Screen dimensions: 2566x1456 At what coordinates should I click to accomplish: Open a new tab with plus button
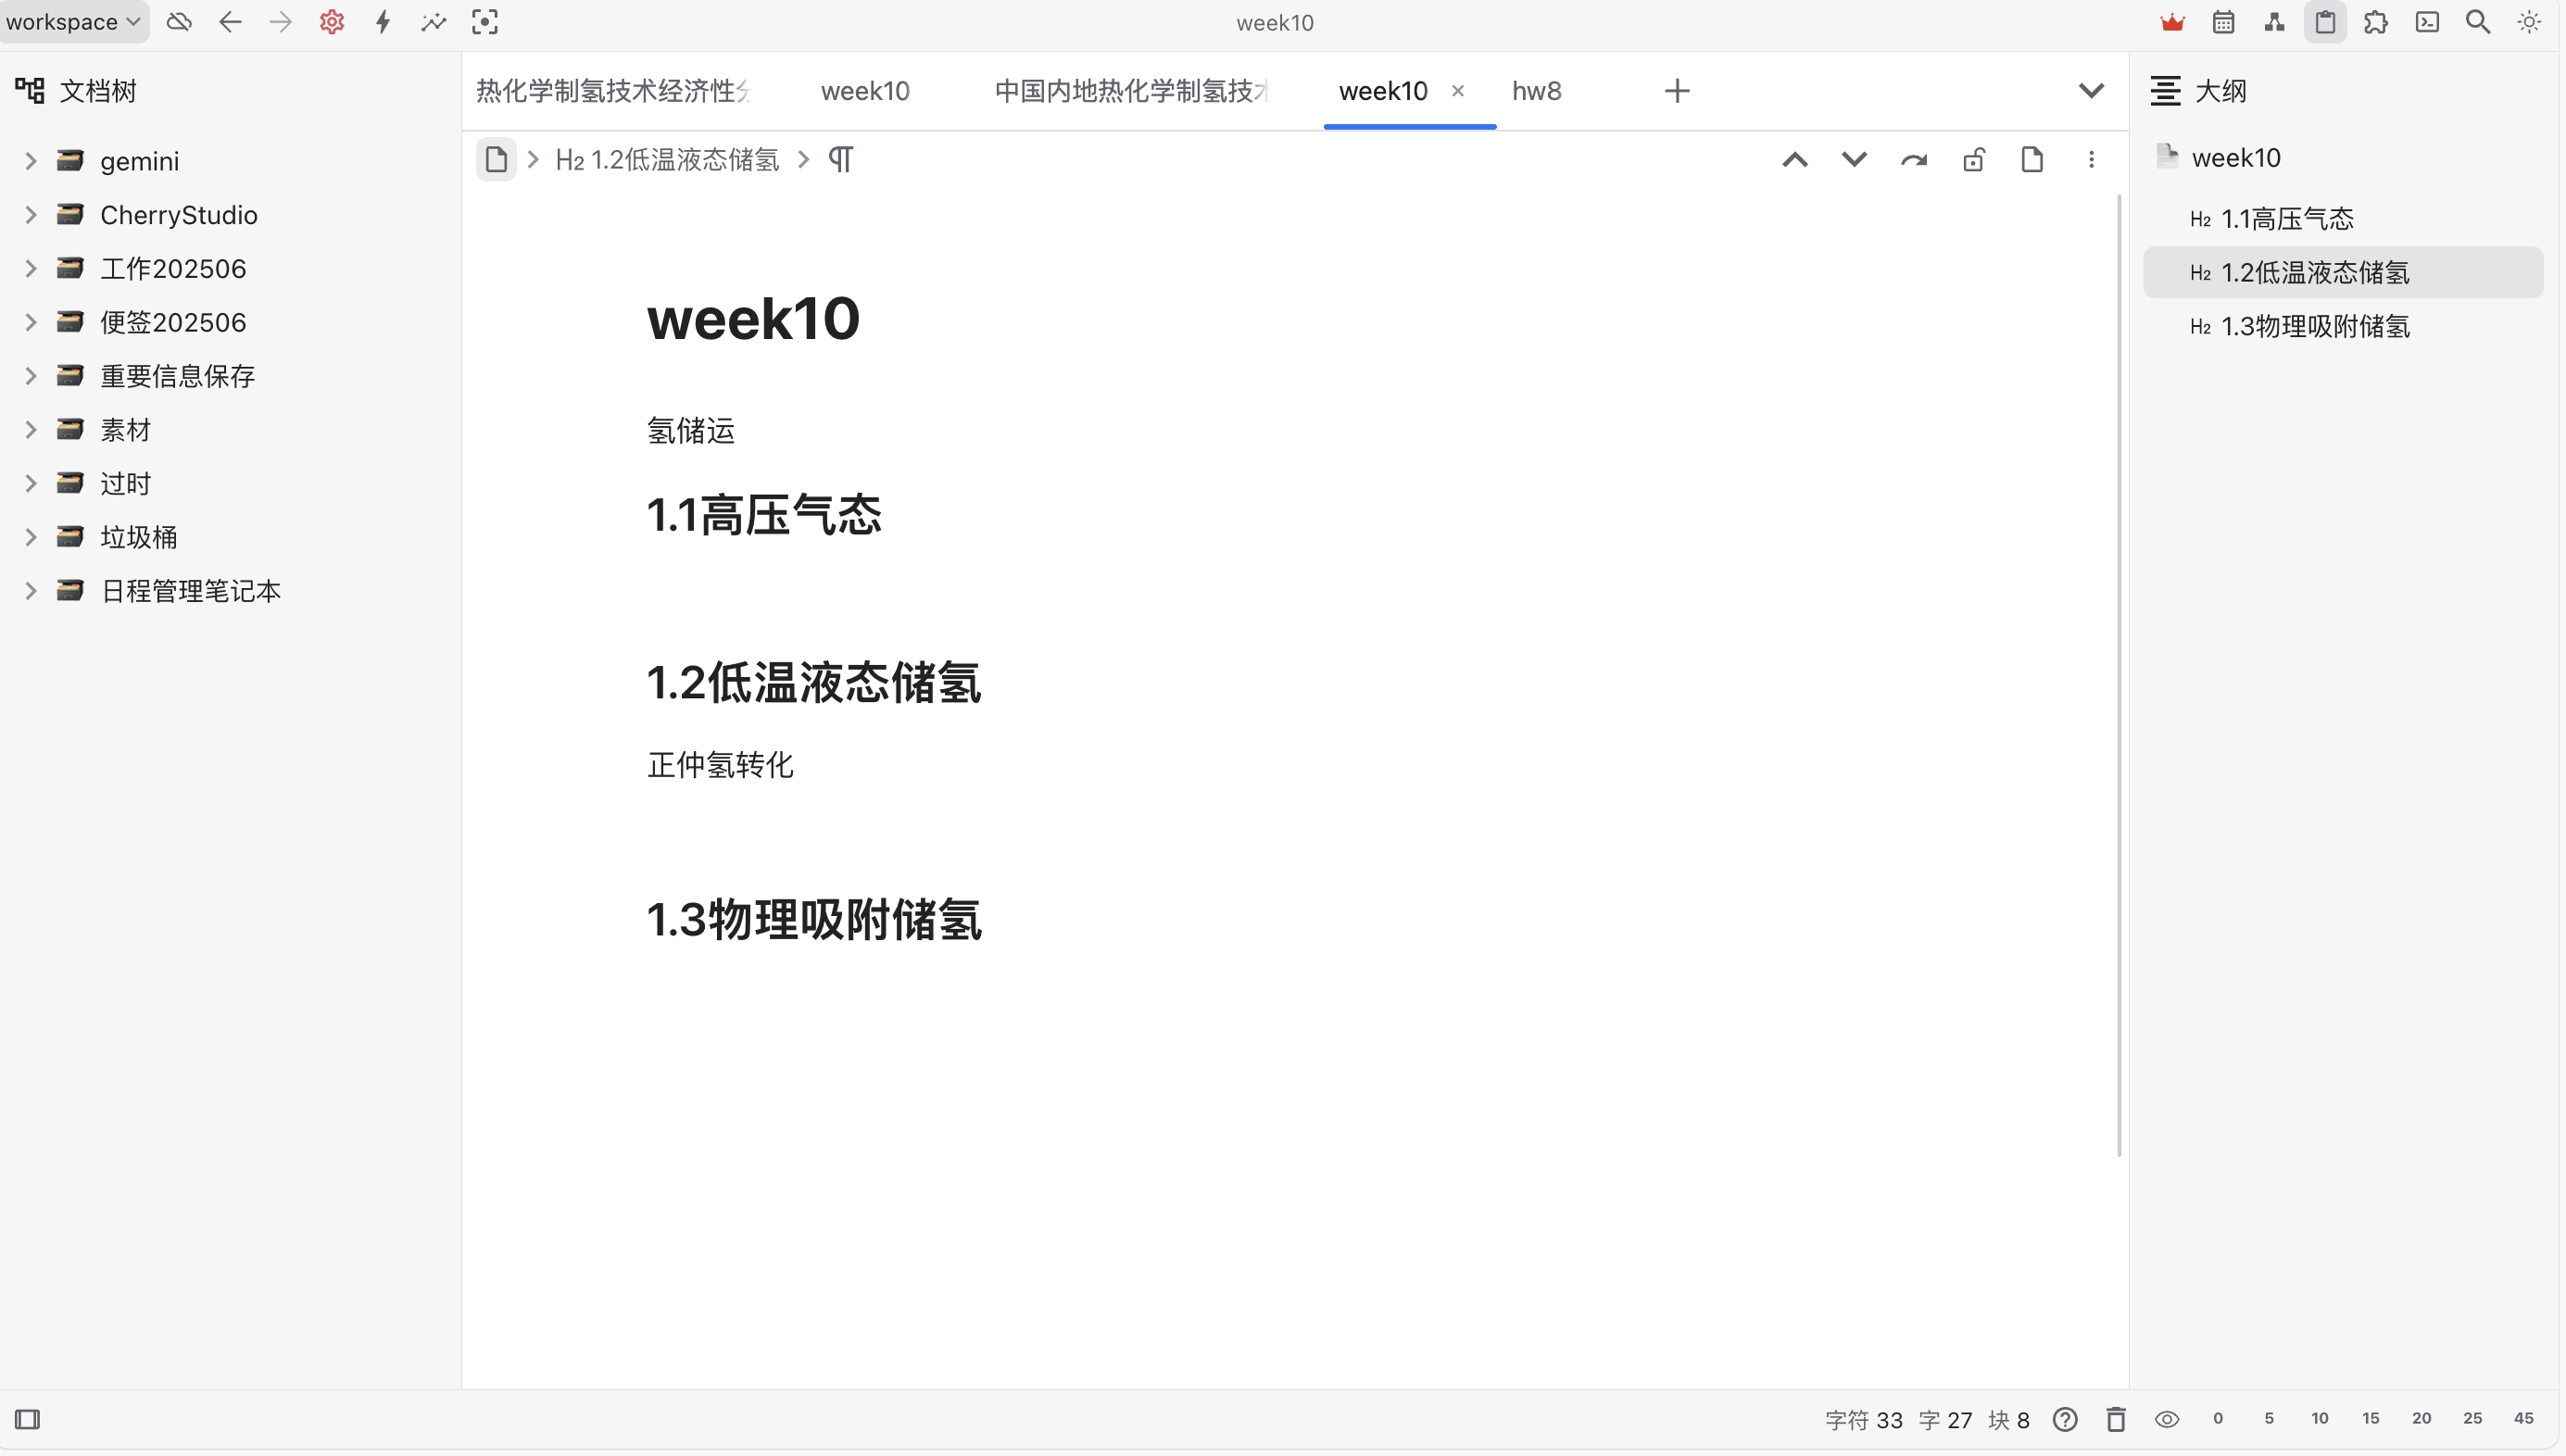(1677, 91)
